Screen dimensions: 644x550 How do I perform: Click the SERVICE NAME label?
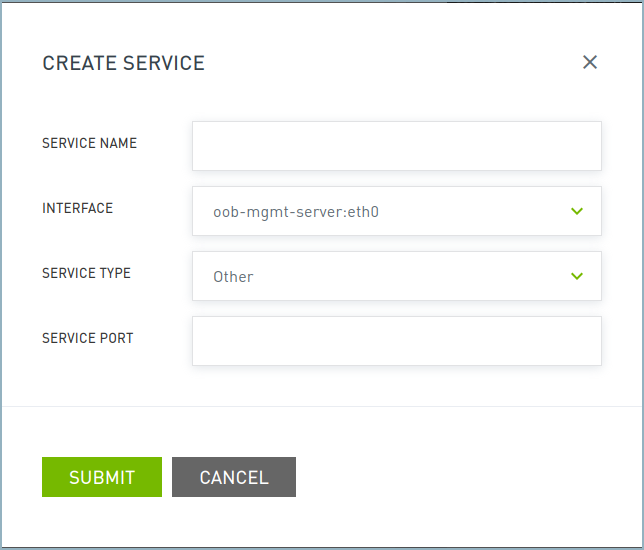point(89,143)
